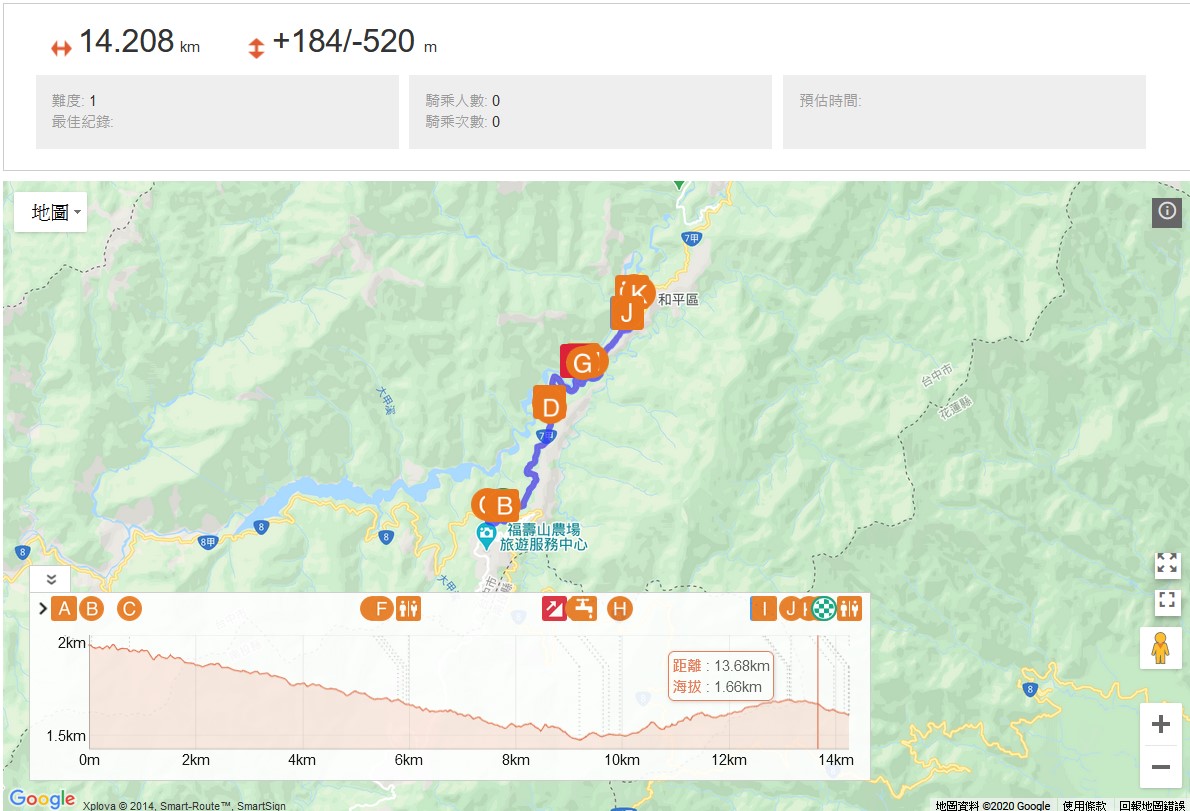
Task: Click the 10km label on chart axis
Action: tap(622, 760)
